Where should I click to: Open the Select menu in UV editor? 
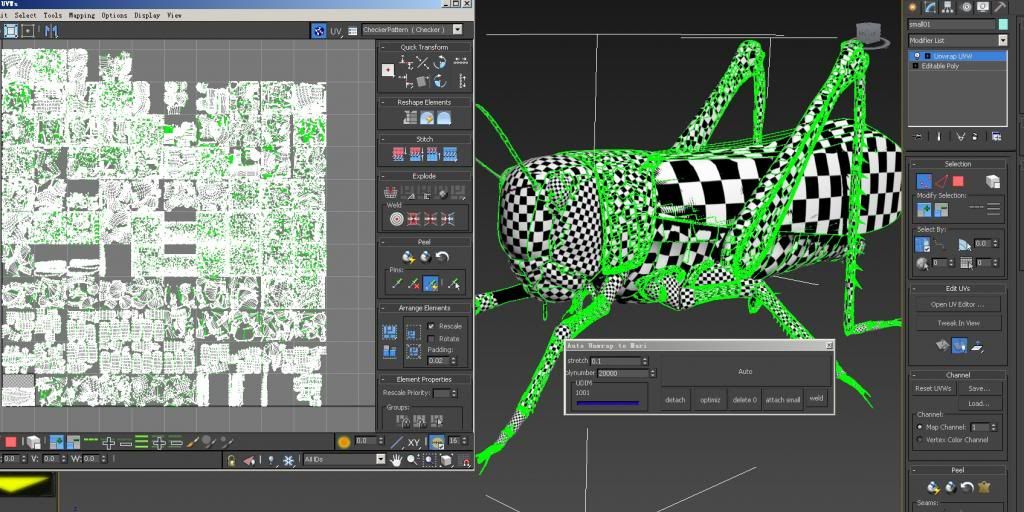tap(25, 15)
